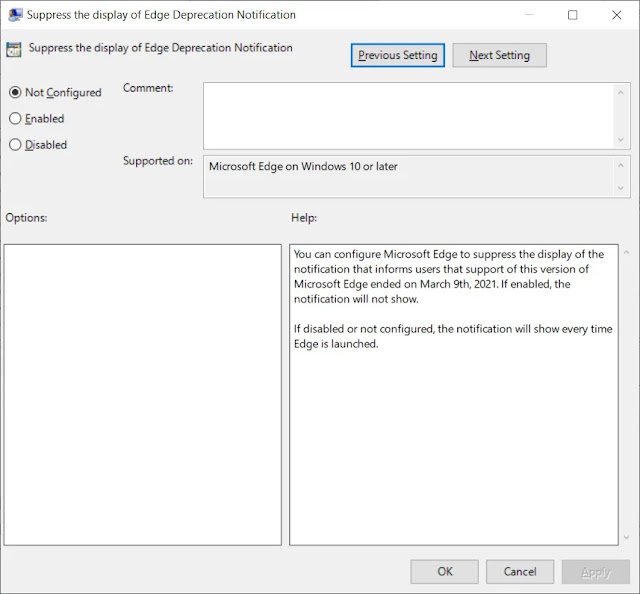The width and height of the screenshot is (640, 594).
Task: Click the Comment box scroll down arrow
Action: coord(621,140)
